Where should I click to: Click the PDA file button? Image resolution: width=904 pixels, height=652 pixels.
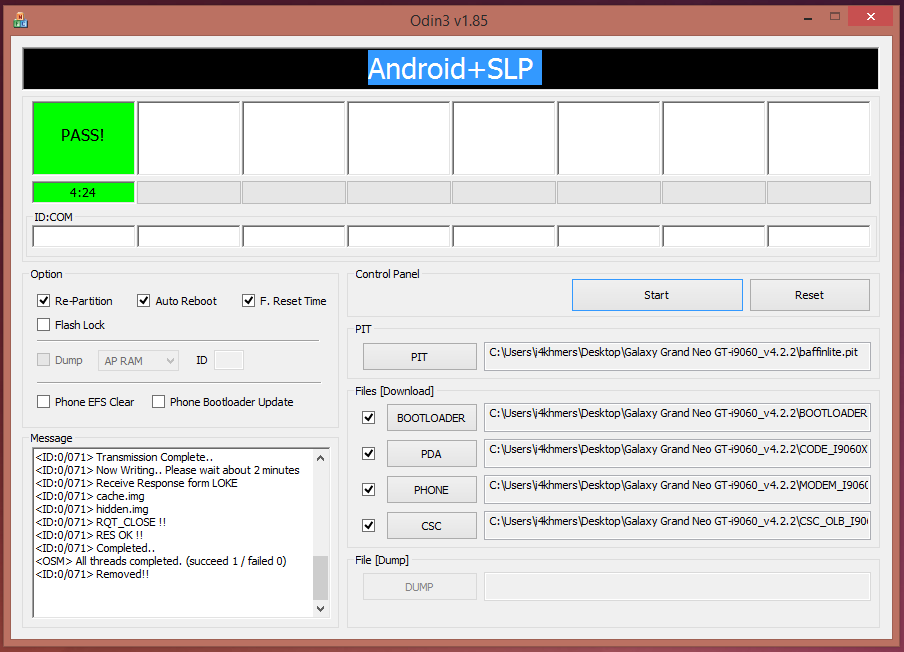(x=431, y=454)
